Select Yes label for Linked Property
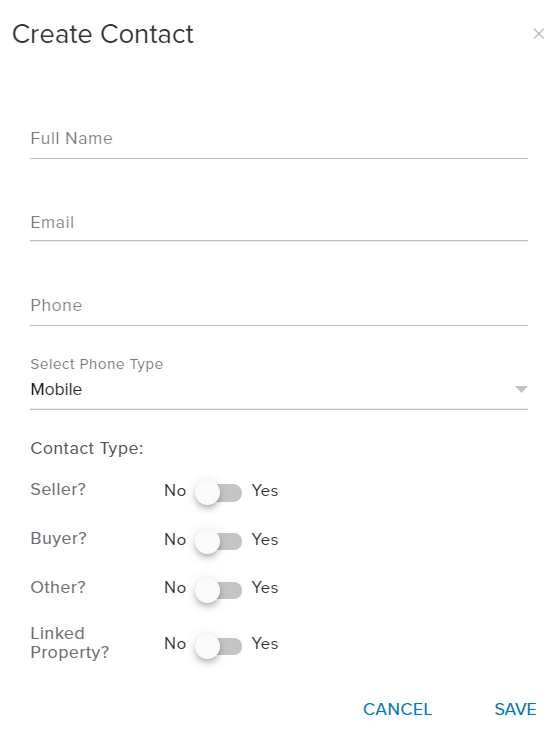This screenshot has width=558, height=742. [265, 643]
